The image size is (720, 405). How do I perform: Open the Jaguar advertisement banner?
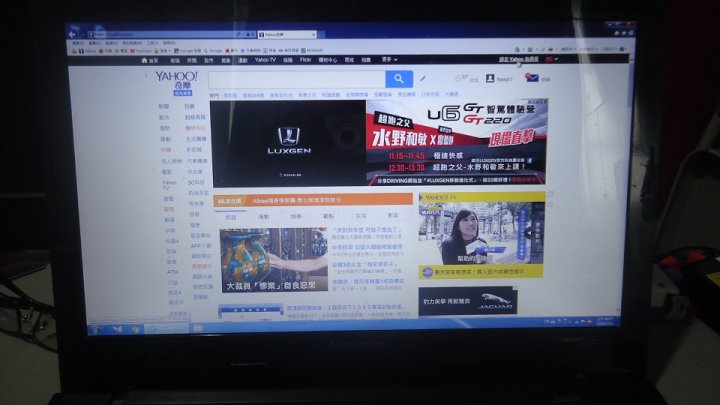pos(468,301)
